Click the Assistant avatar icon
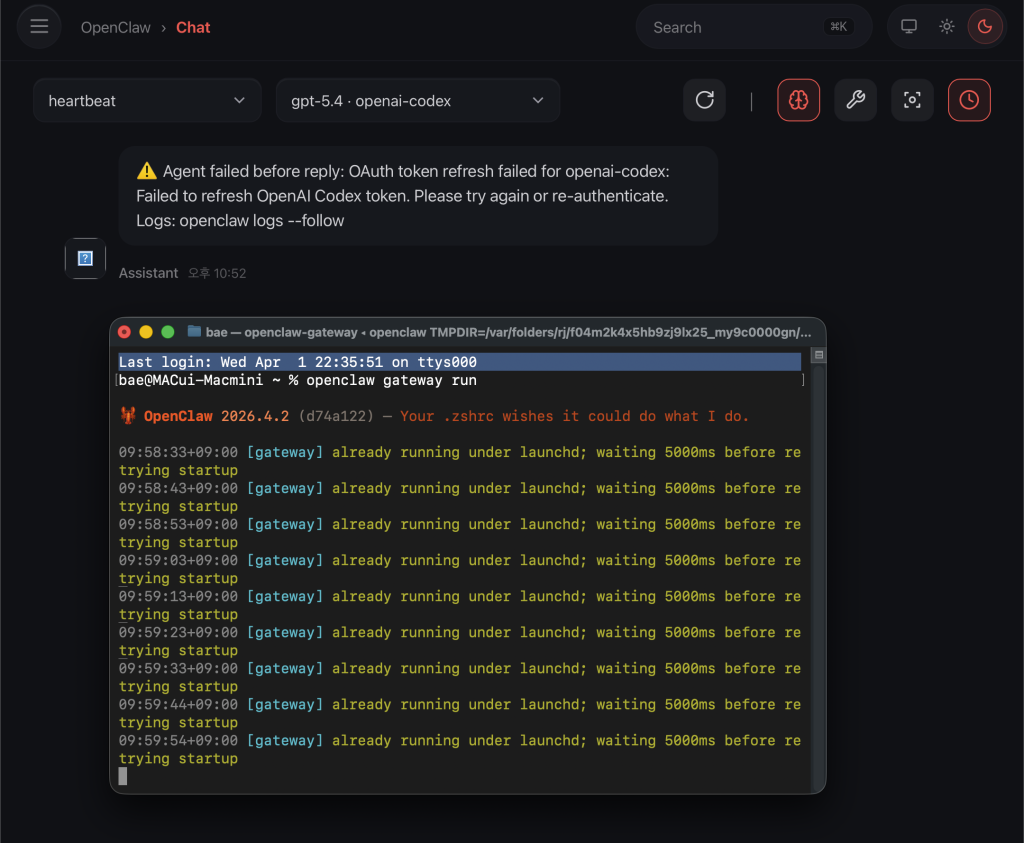 (x=85, y=259)
